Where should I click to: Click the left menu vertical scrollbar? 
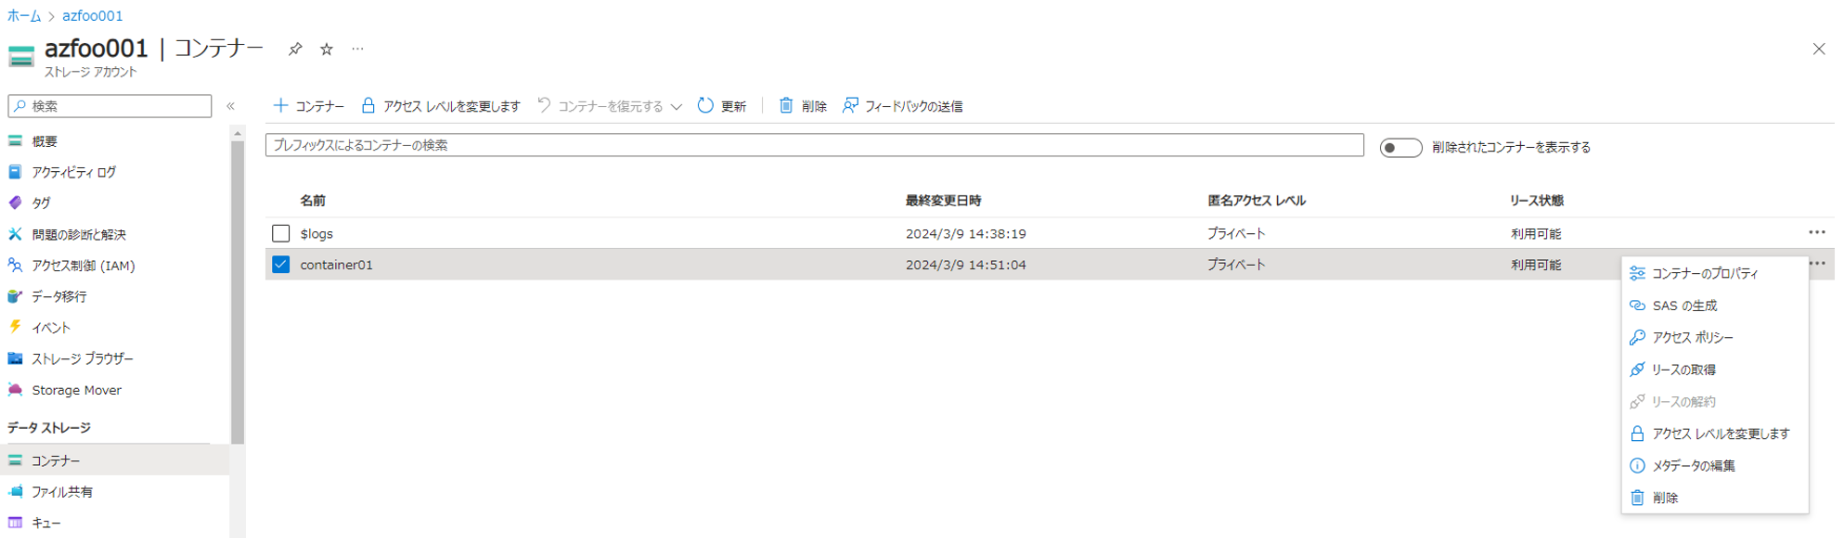point(237,292)
